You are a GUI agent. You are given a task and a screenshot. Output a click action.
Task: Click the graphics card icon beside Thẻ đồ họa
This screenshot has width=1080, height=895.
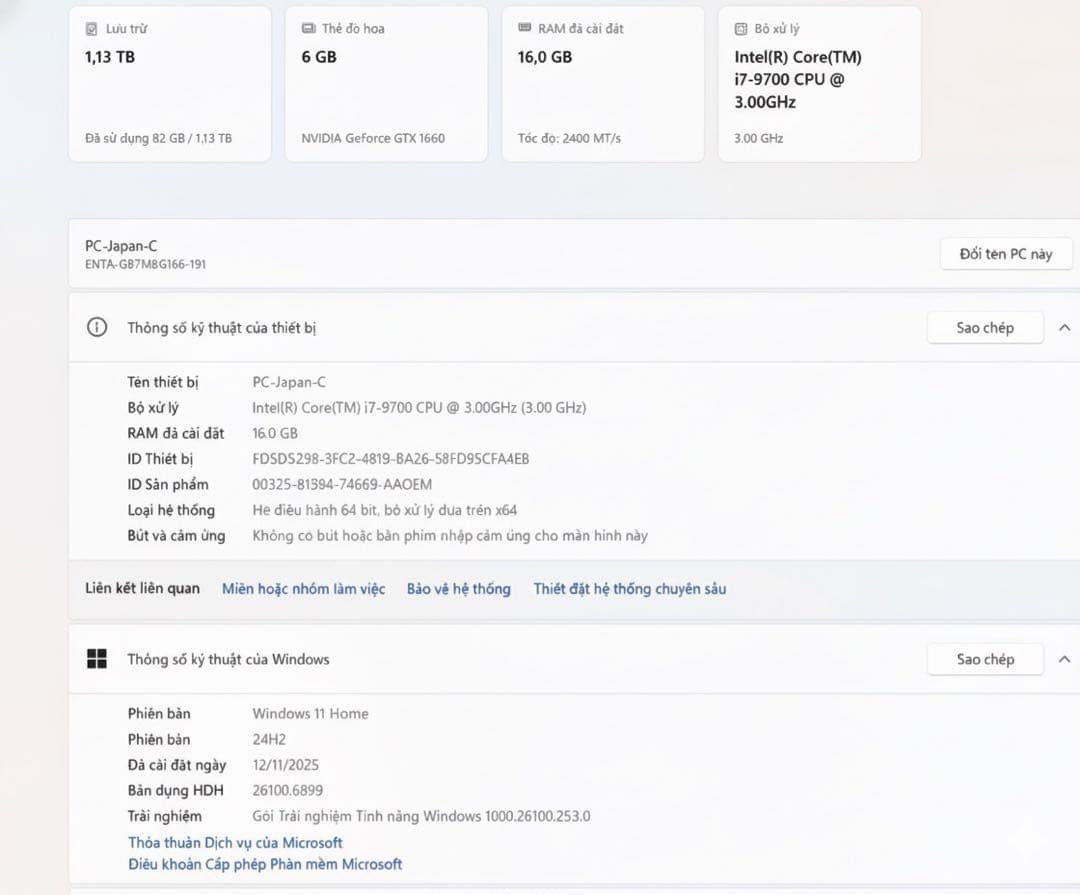pyautogui.click(x=308, y=29)
